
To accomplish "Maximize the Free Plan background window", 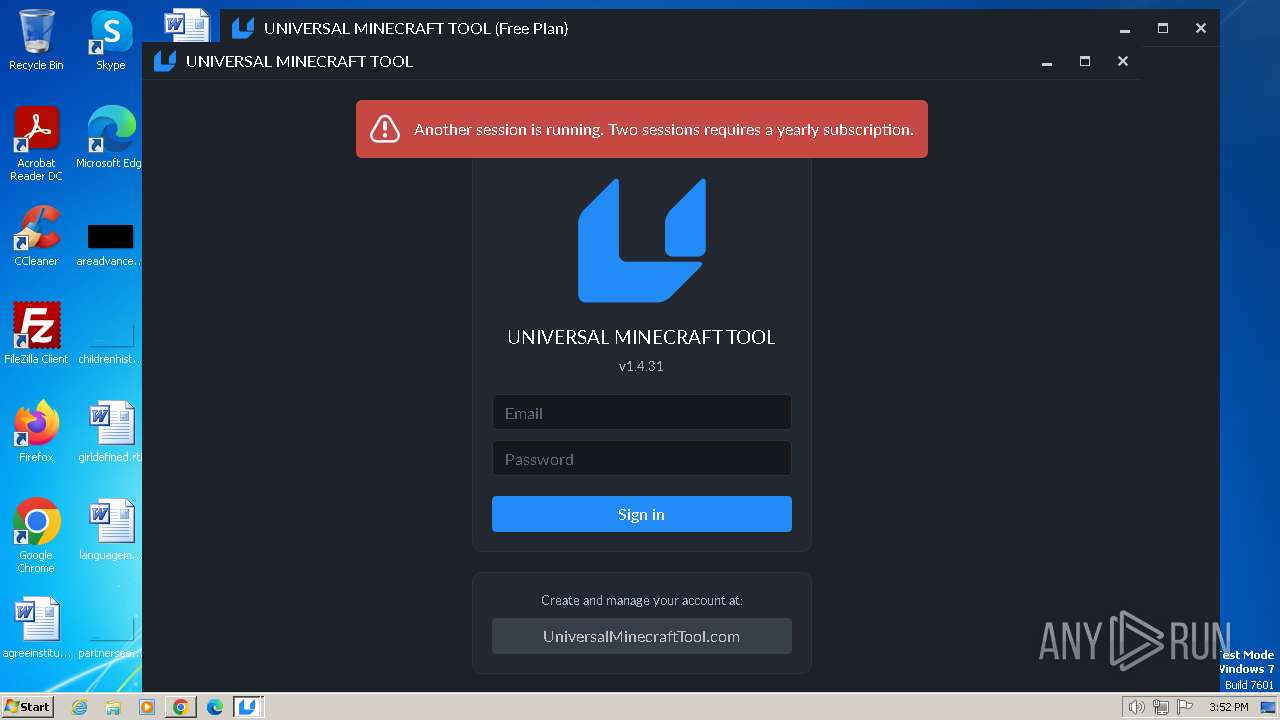I will click(1163, 29).
